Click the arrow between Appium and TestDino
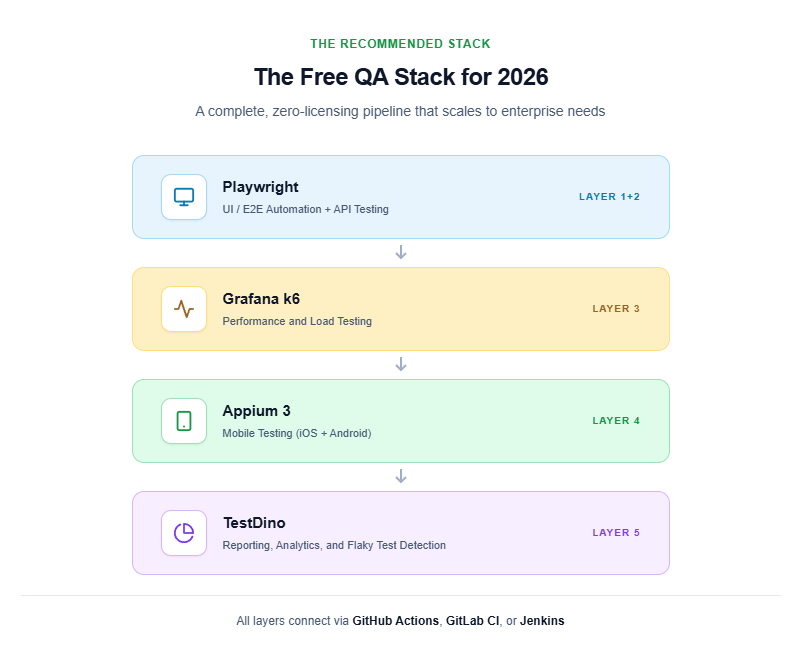This screenshot has height=646, width=799. click(401, 477)
